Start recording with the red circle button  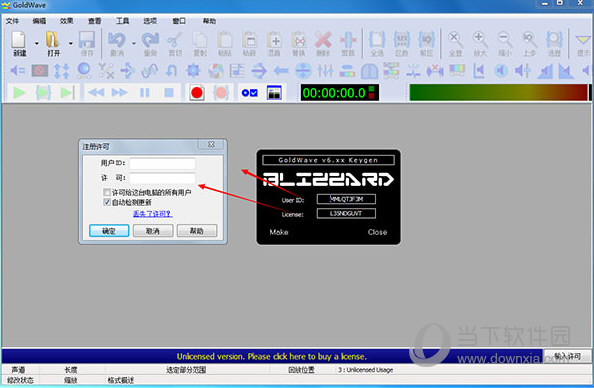tap(197, 93)
